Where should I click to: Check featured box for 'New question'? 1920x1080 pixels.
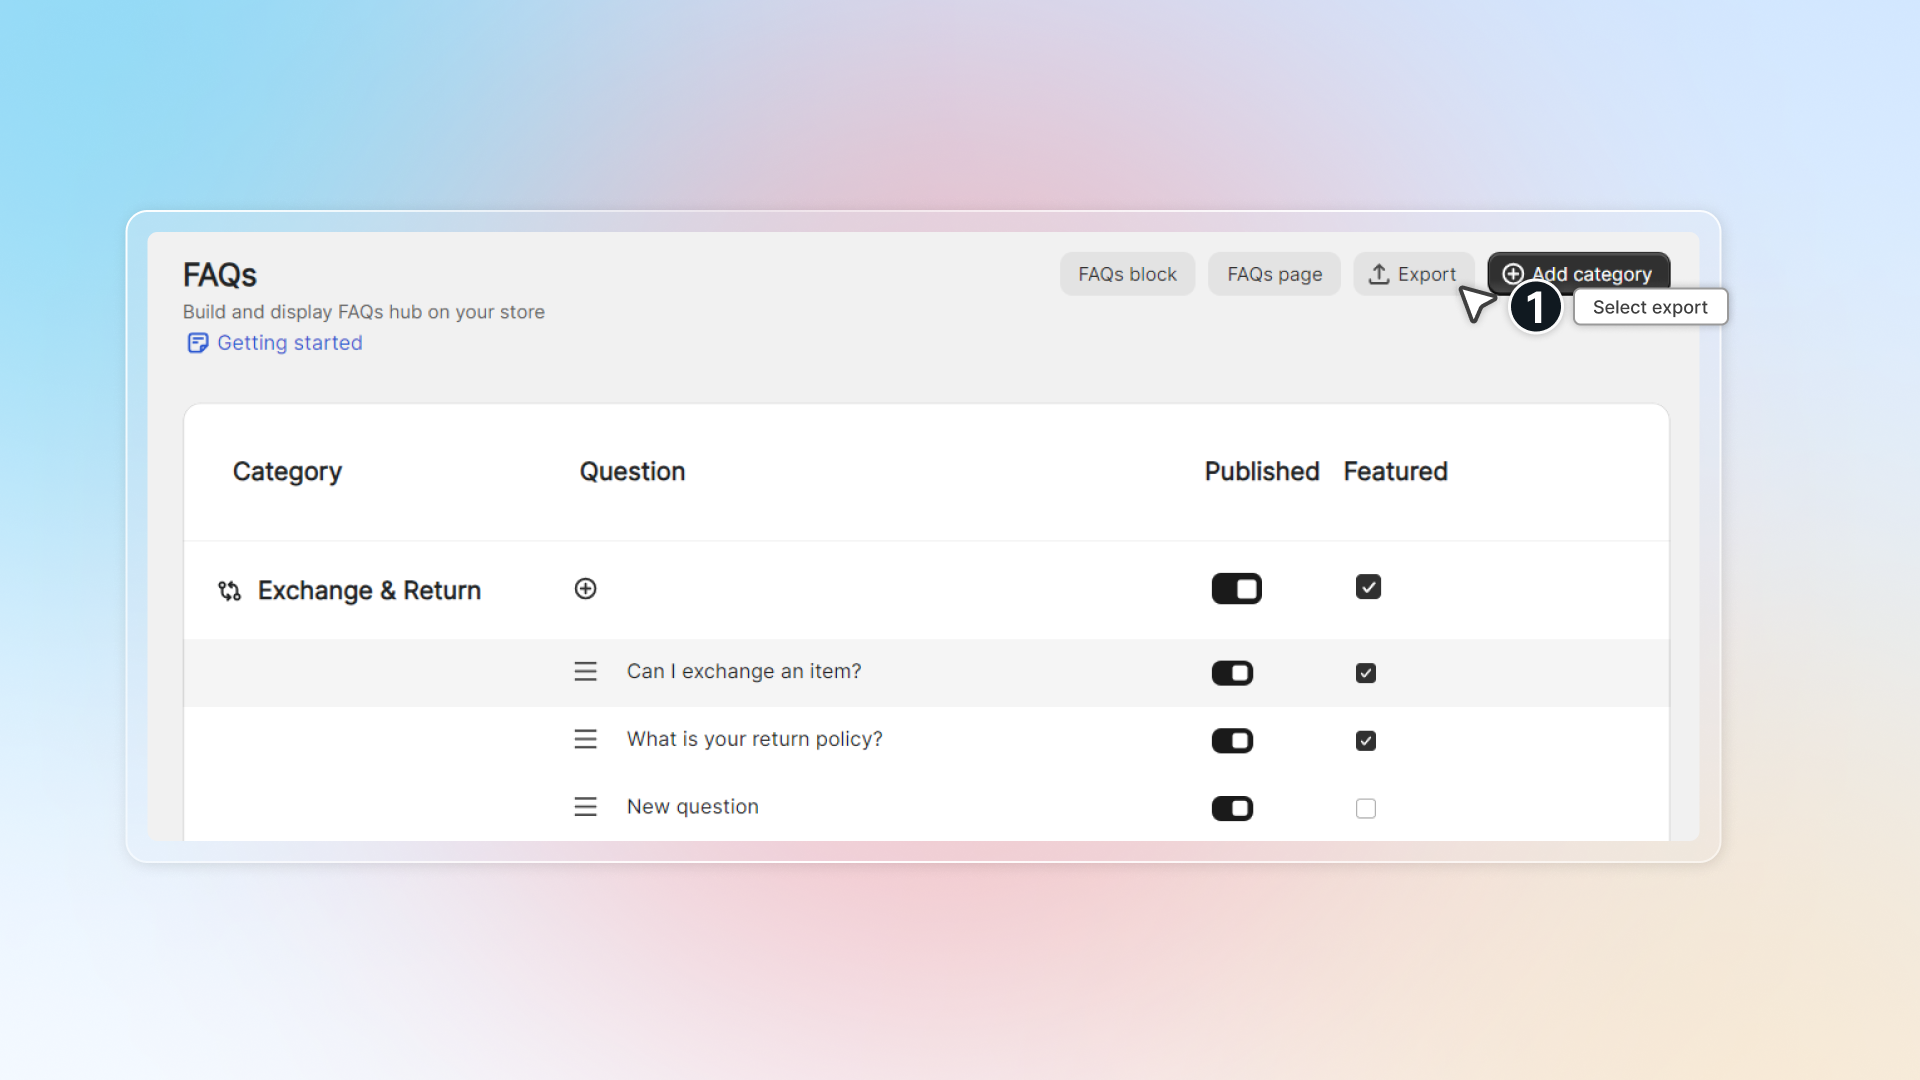coord(1365,808)
